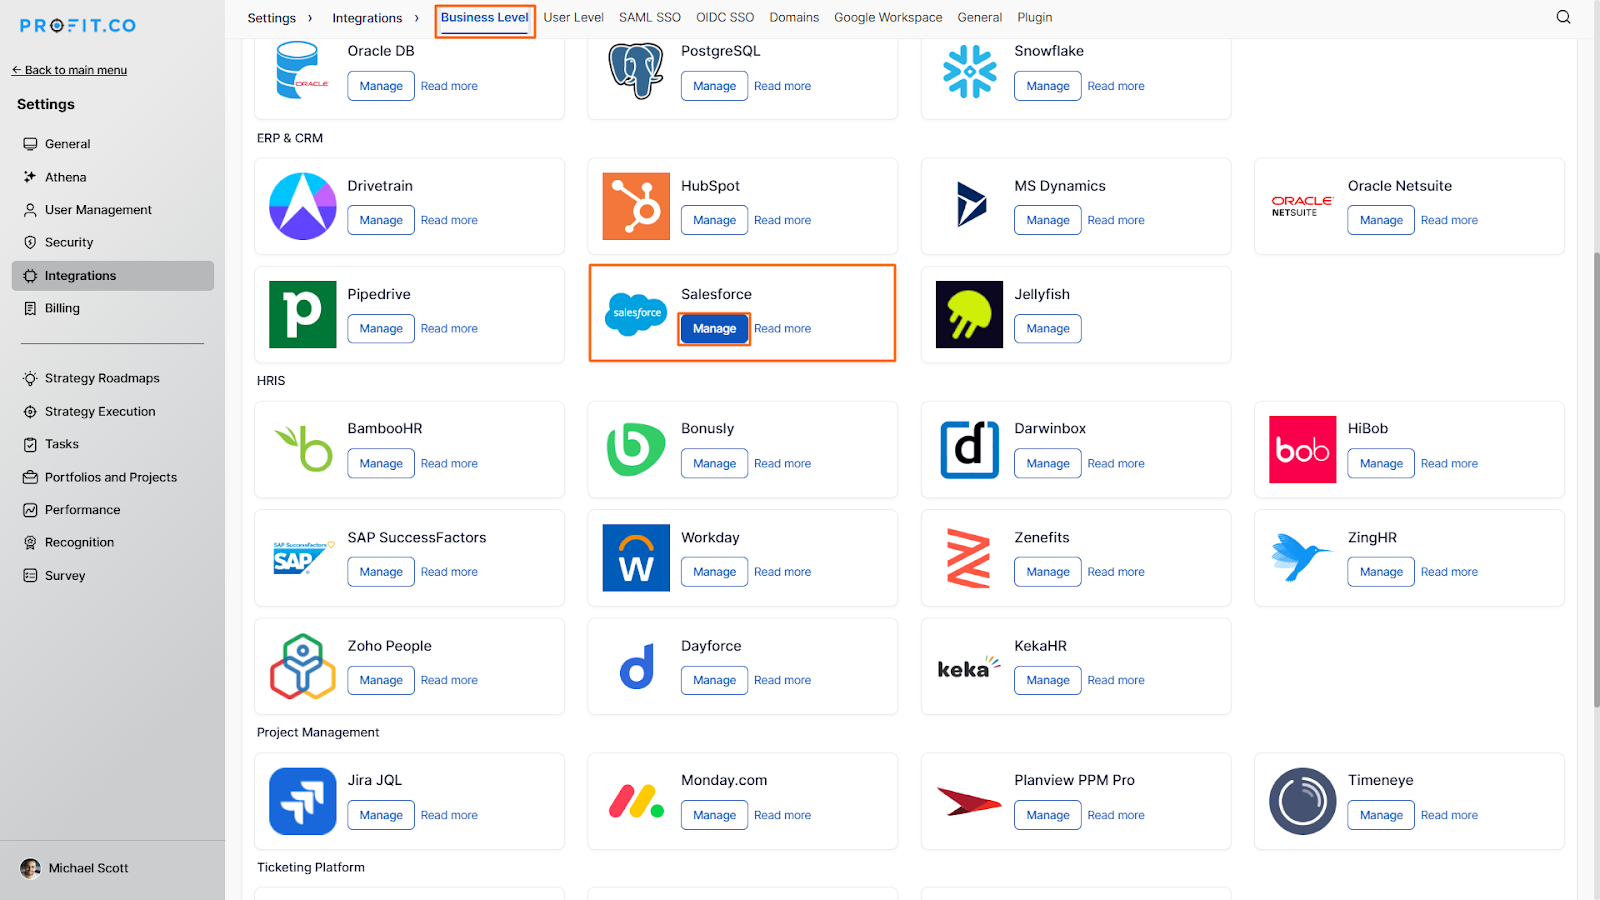Click Settings in the breadcrumb
Viewport: 1600px width, 900px height.
point(272,18)
